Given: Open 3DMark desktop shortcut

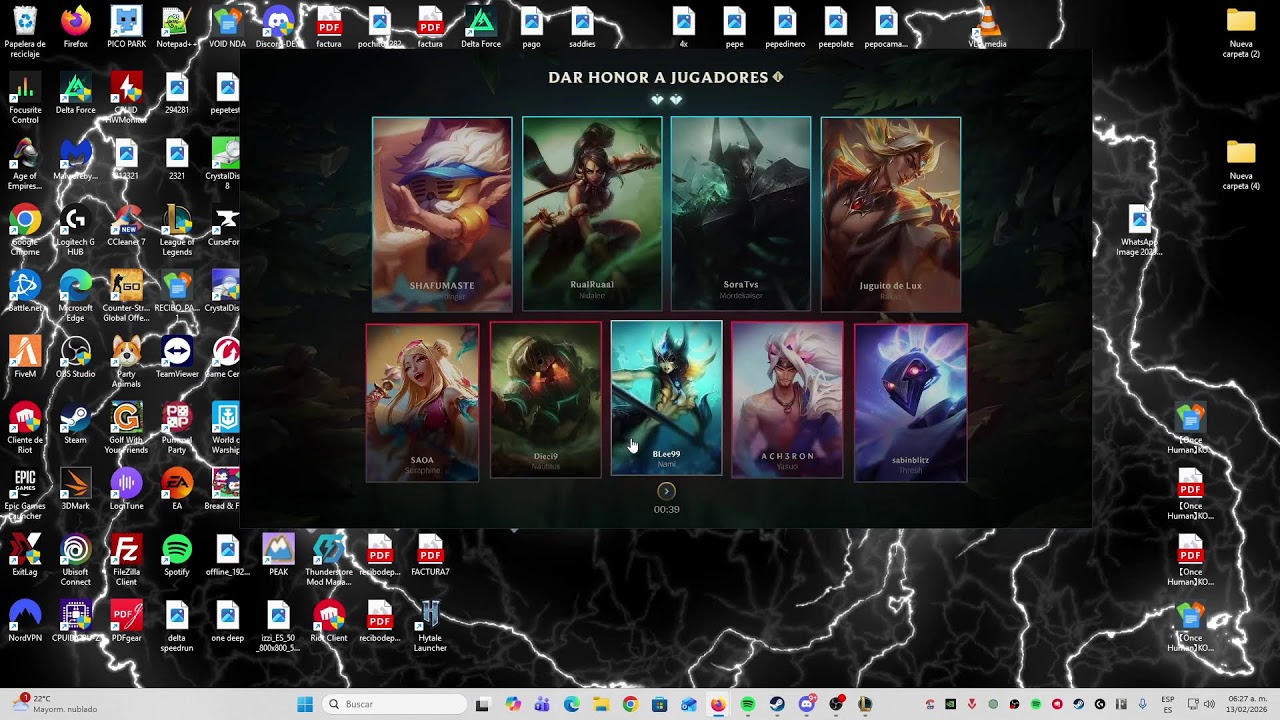Looking at the screenshot, I should coord(75,490).
